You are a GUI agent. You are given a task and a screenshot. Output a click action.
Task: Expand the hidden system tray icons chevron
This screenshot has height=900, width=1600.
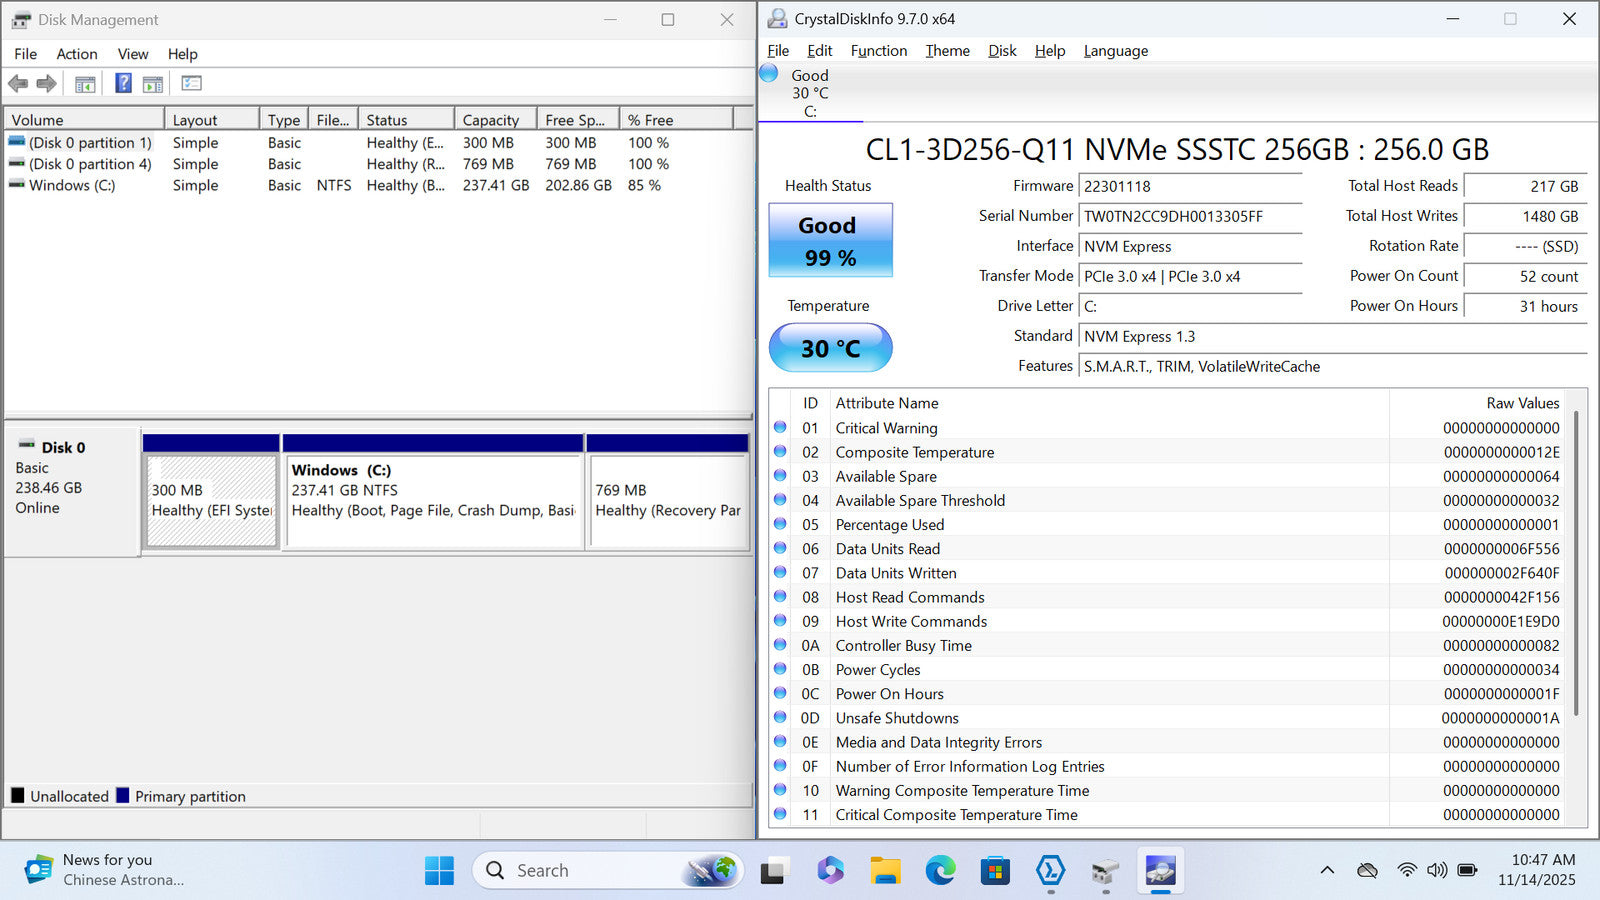pos(1327,870)
